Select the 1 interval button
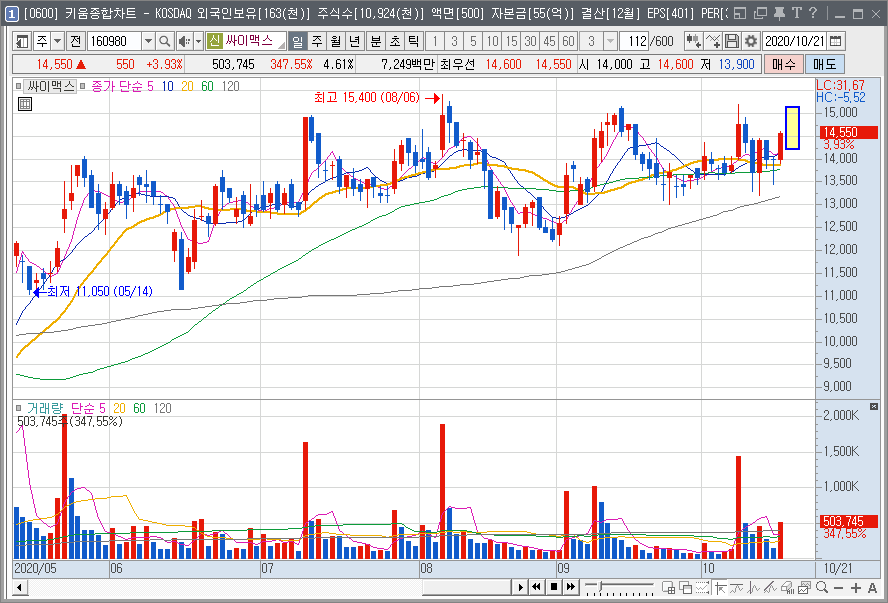 pos(435,41)
